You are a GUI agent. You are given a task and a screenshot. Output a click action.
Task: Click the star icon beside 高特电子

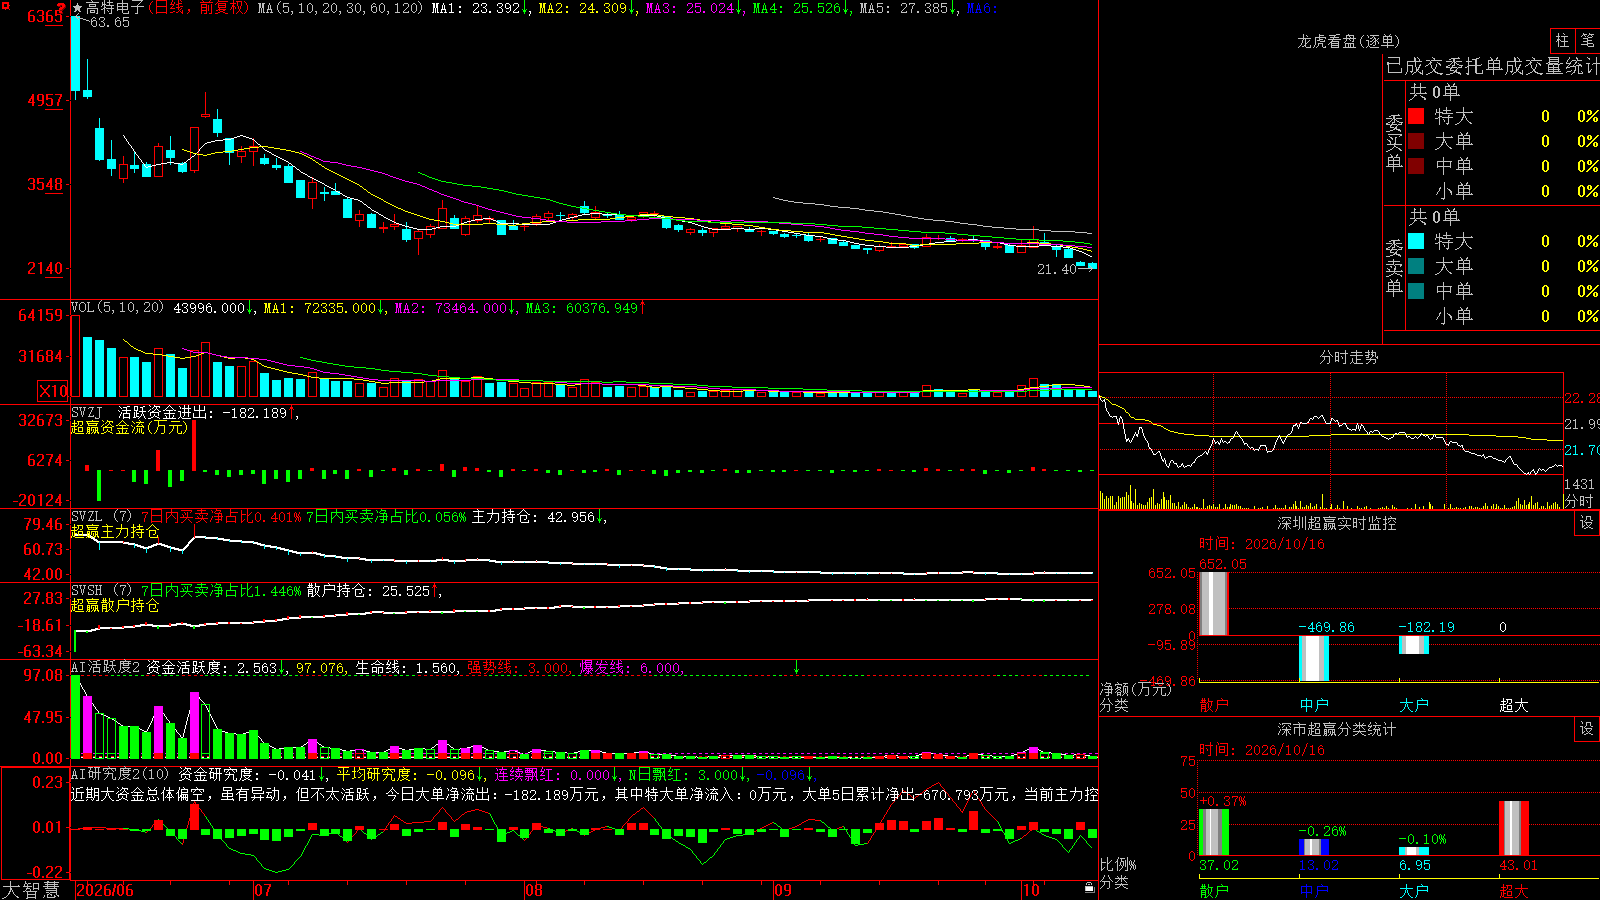[x=78, y=8]
